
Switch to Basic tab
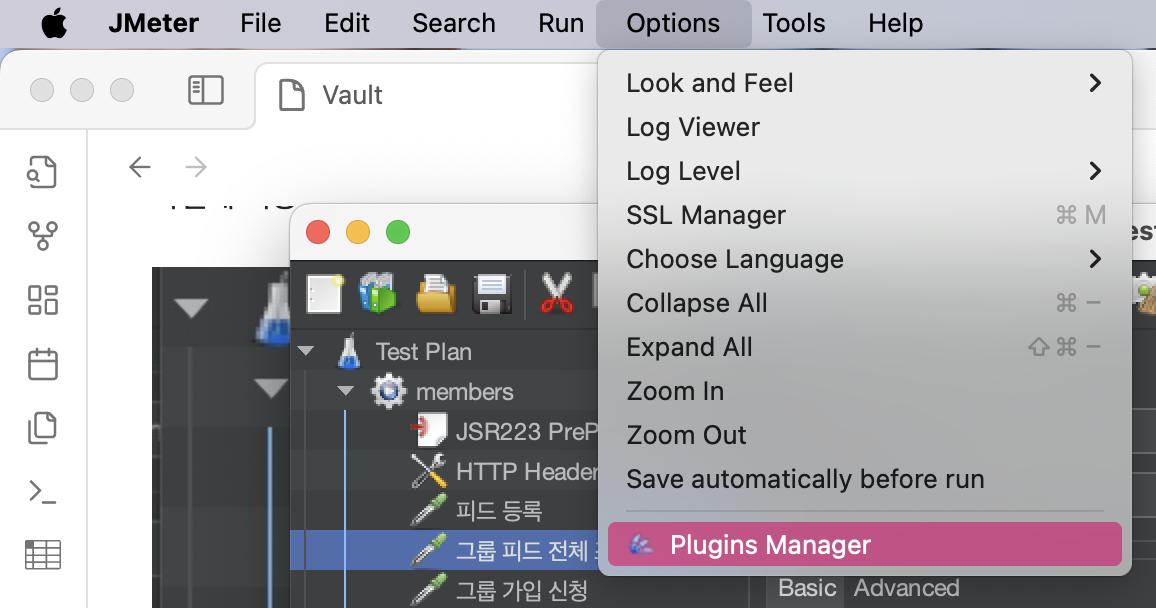click(807, 588)
